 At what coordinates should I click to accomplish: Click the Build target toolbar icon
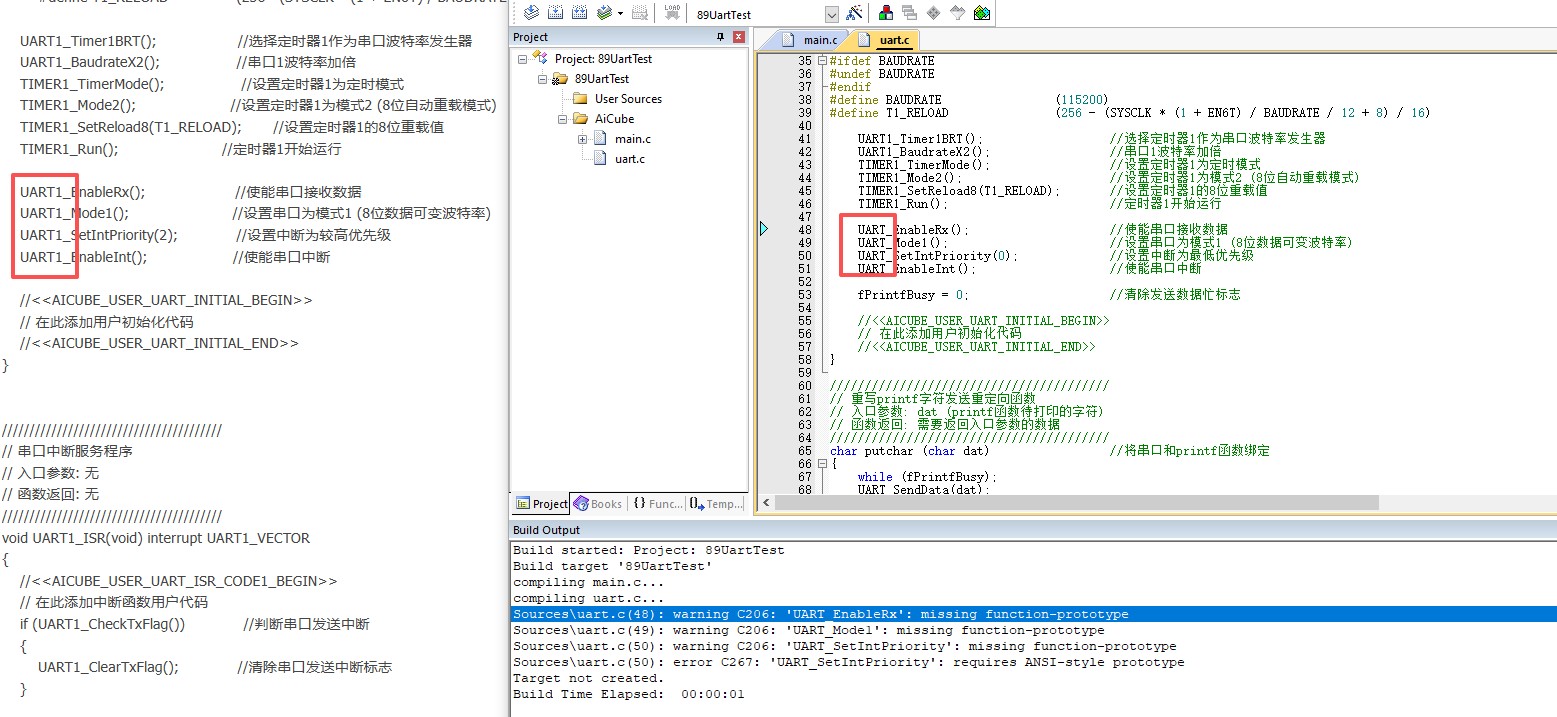click(555, 13)
